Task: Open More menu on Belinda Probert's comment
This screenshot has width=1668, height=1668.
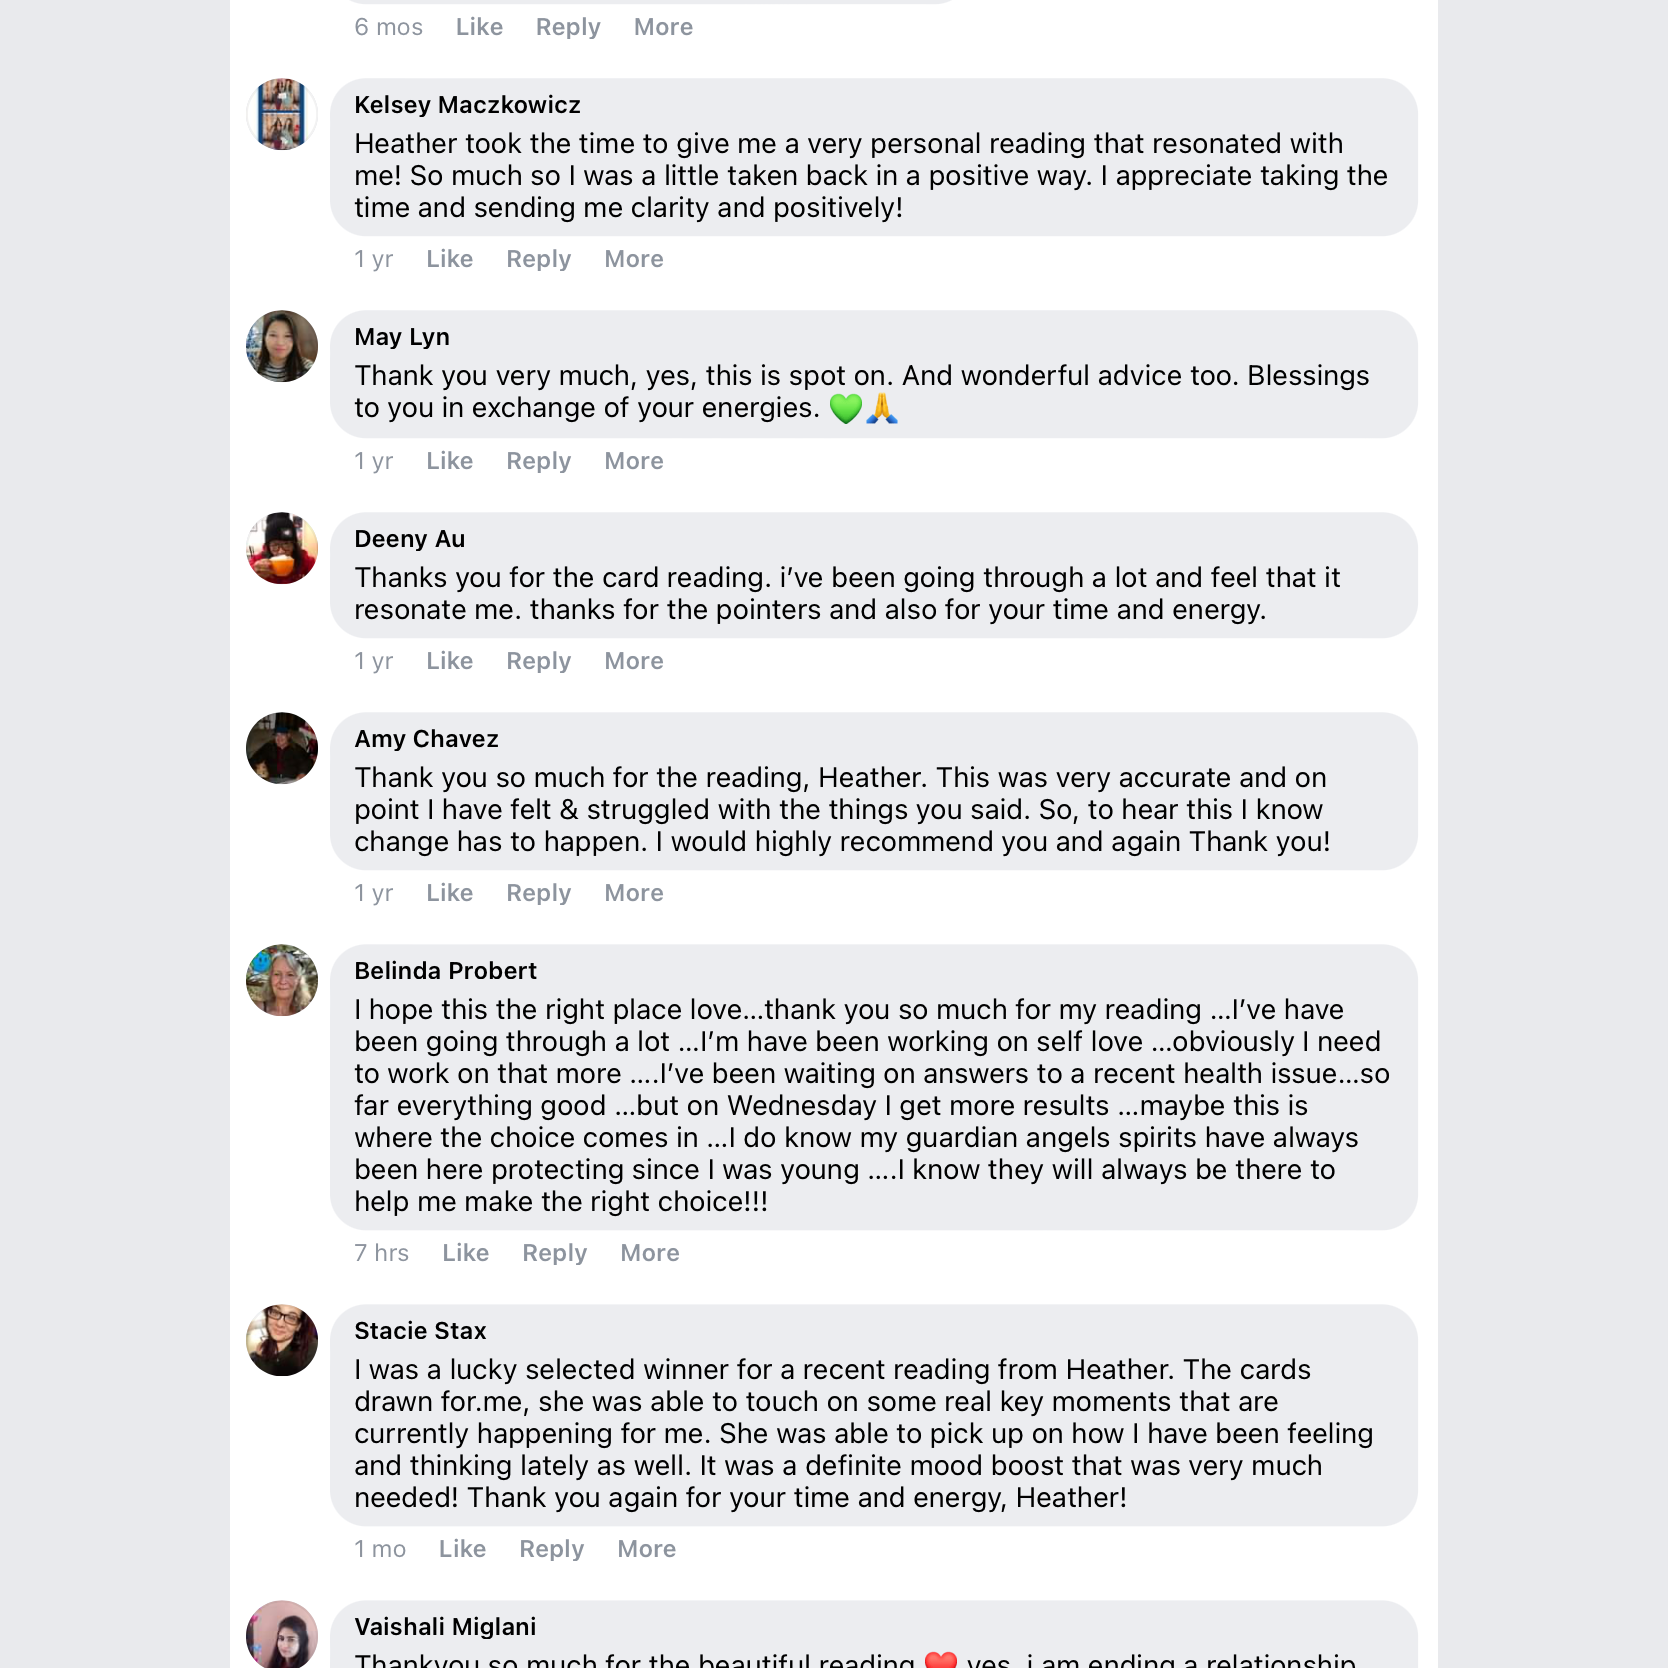Action: coord(649,1253)
